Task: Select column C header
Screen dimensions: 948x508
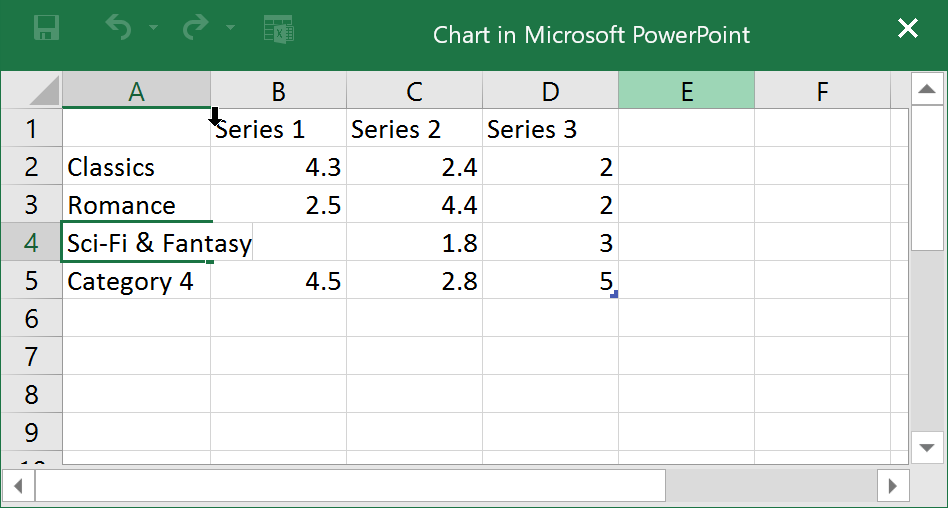Action: click(414, 90)
